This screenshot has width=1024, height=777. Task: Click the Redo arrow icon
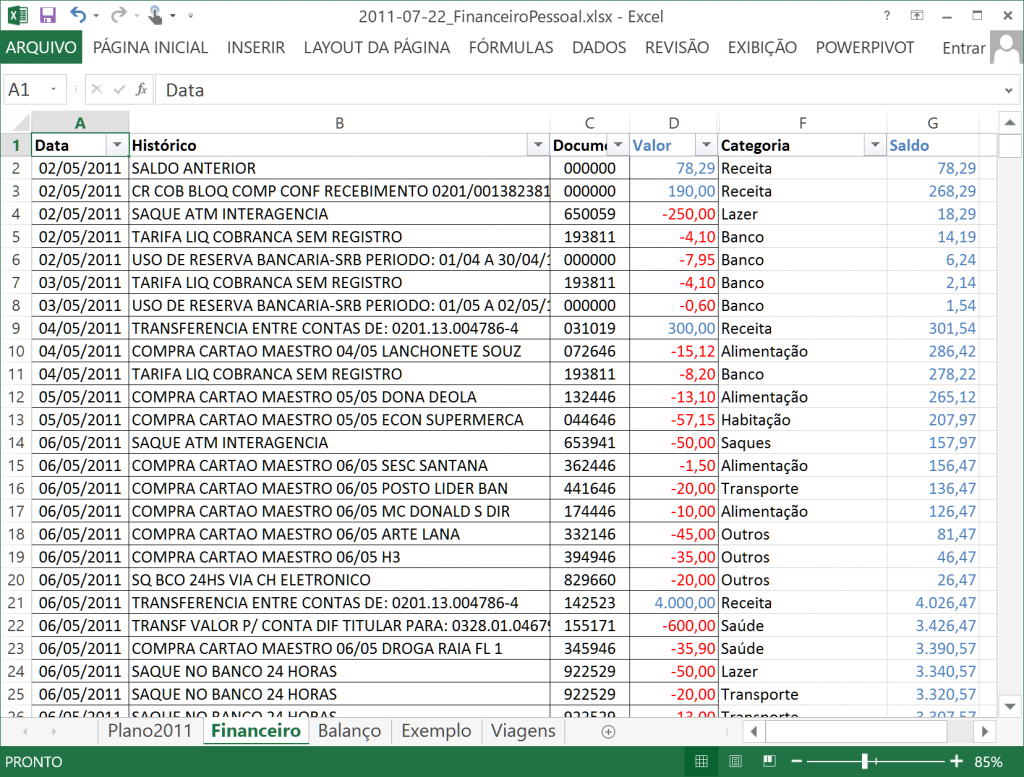pos(118,15)
